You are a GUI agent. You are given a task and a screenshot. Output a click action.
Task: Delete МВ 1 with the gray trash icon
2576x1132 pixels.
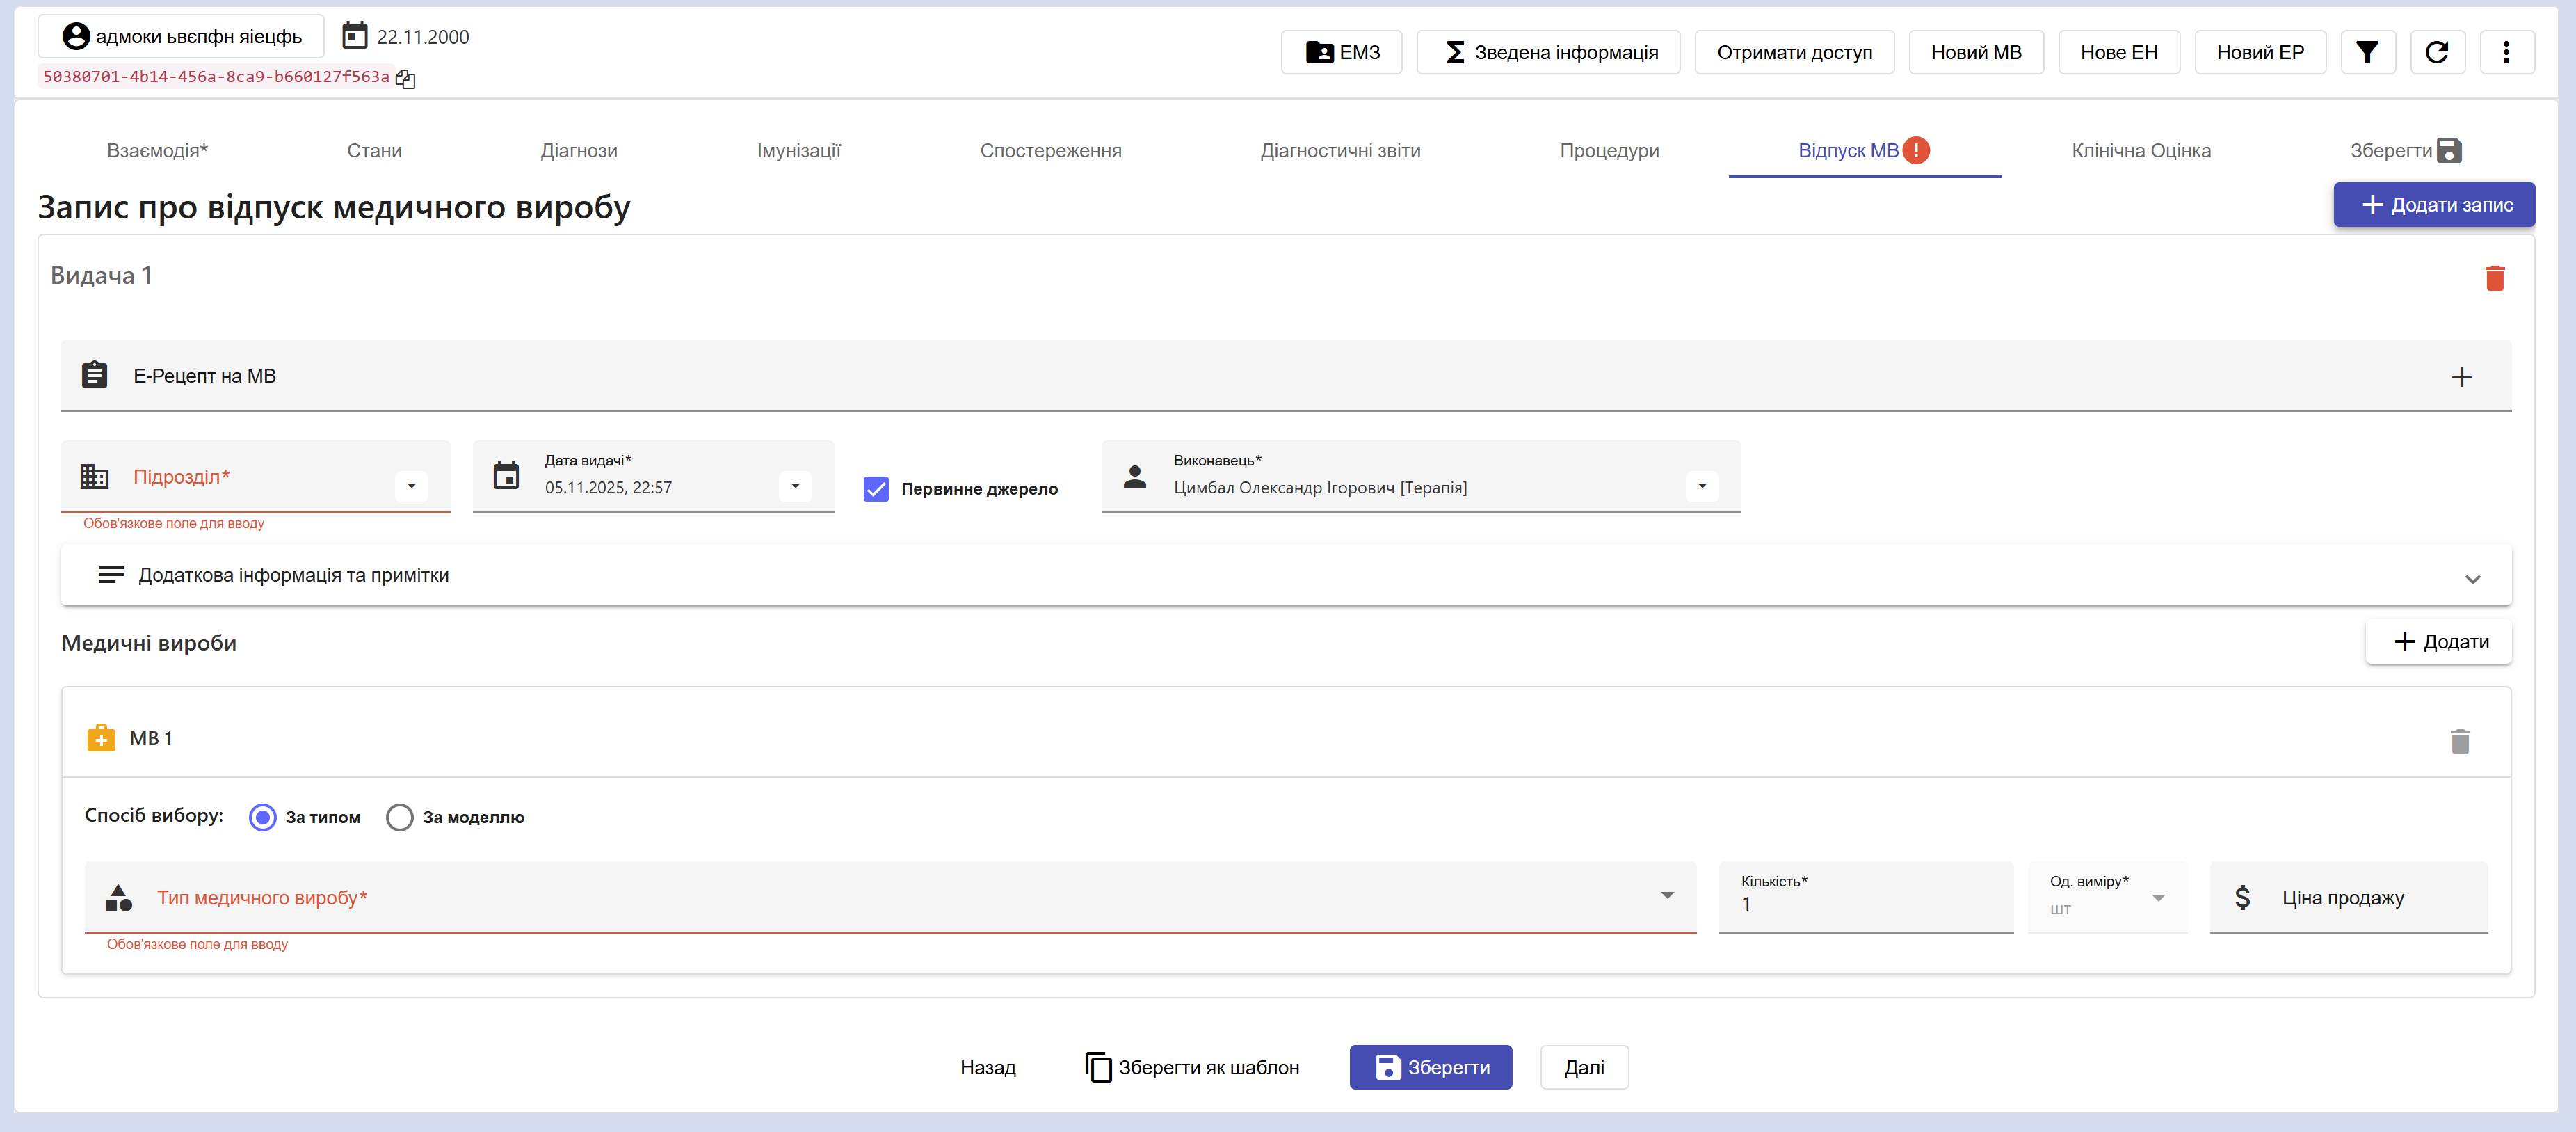(x=2460, y=741)
